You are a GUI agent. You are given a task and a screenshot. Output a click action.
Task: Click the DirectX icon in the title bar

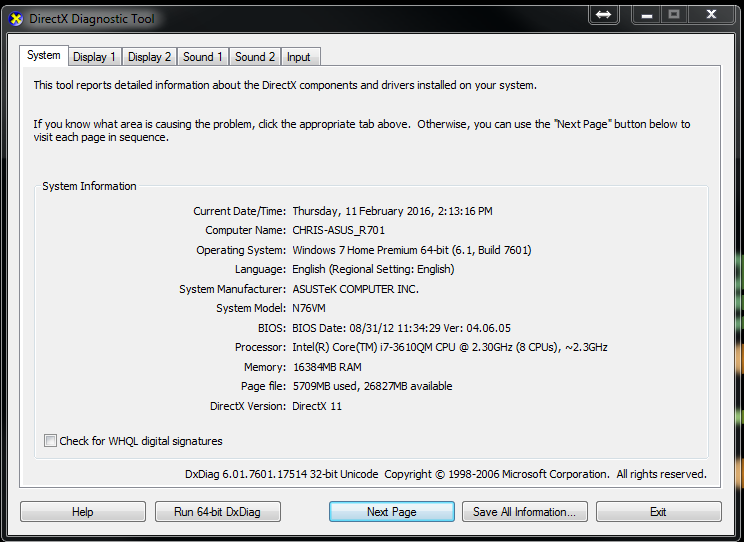15,18
